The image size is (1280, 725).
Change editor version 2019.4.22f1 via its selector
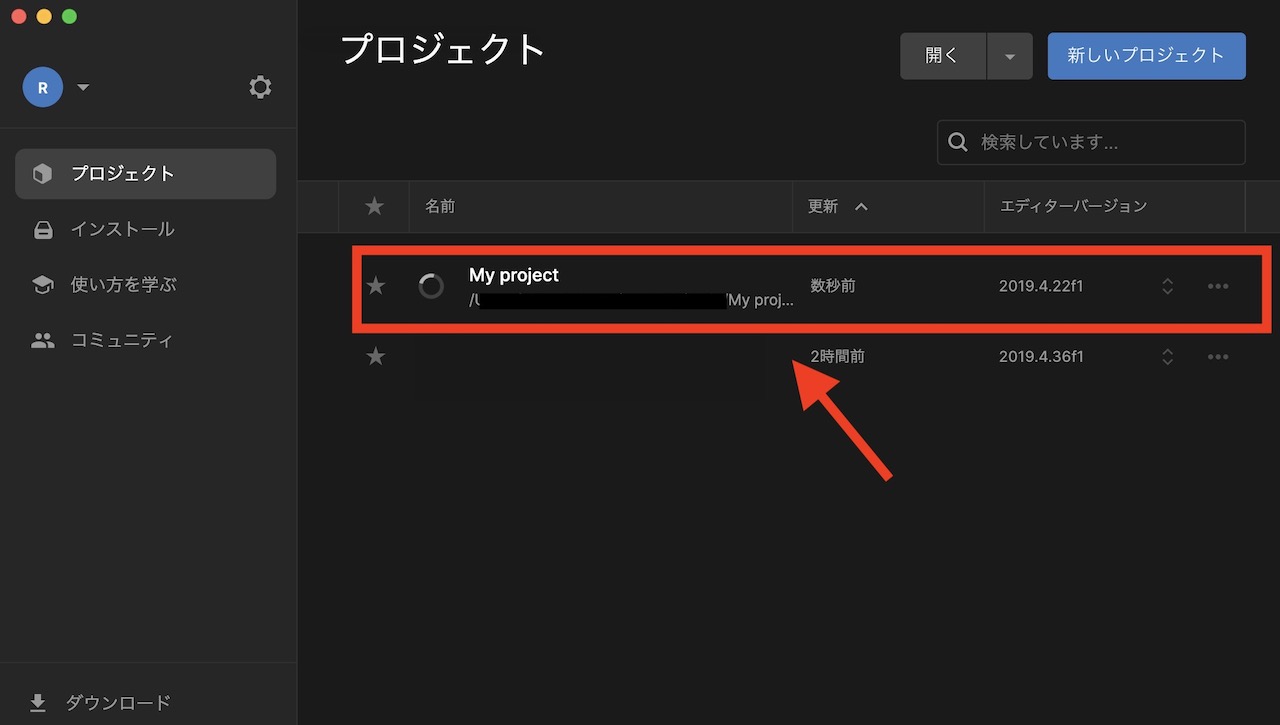[x=1167, y=286]
